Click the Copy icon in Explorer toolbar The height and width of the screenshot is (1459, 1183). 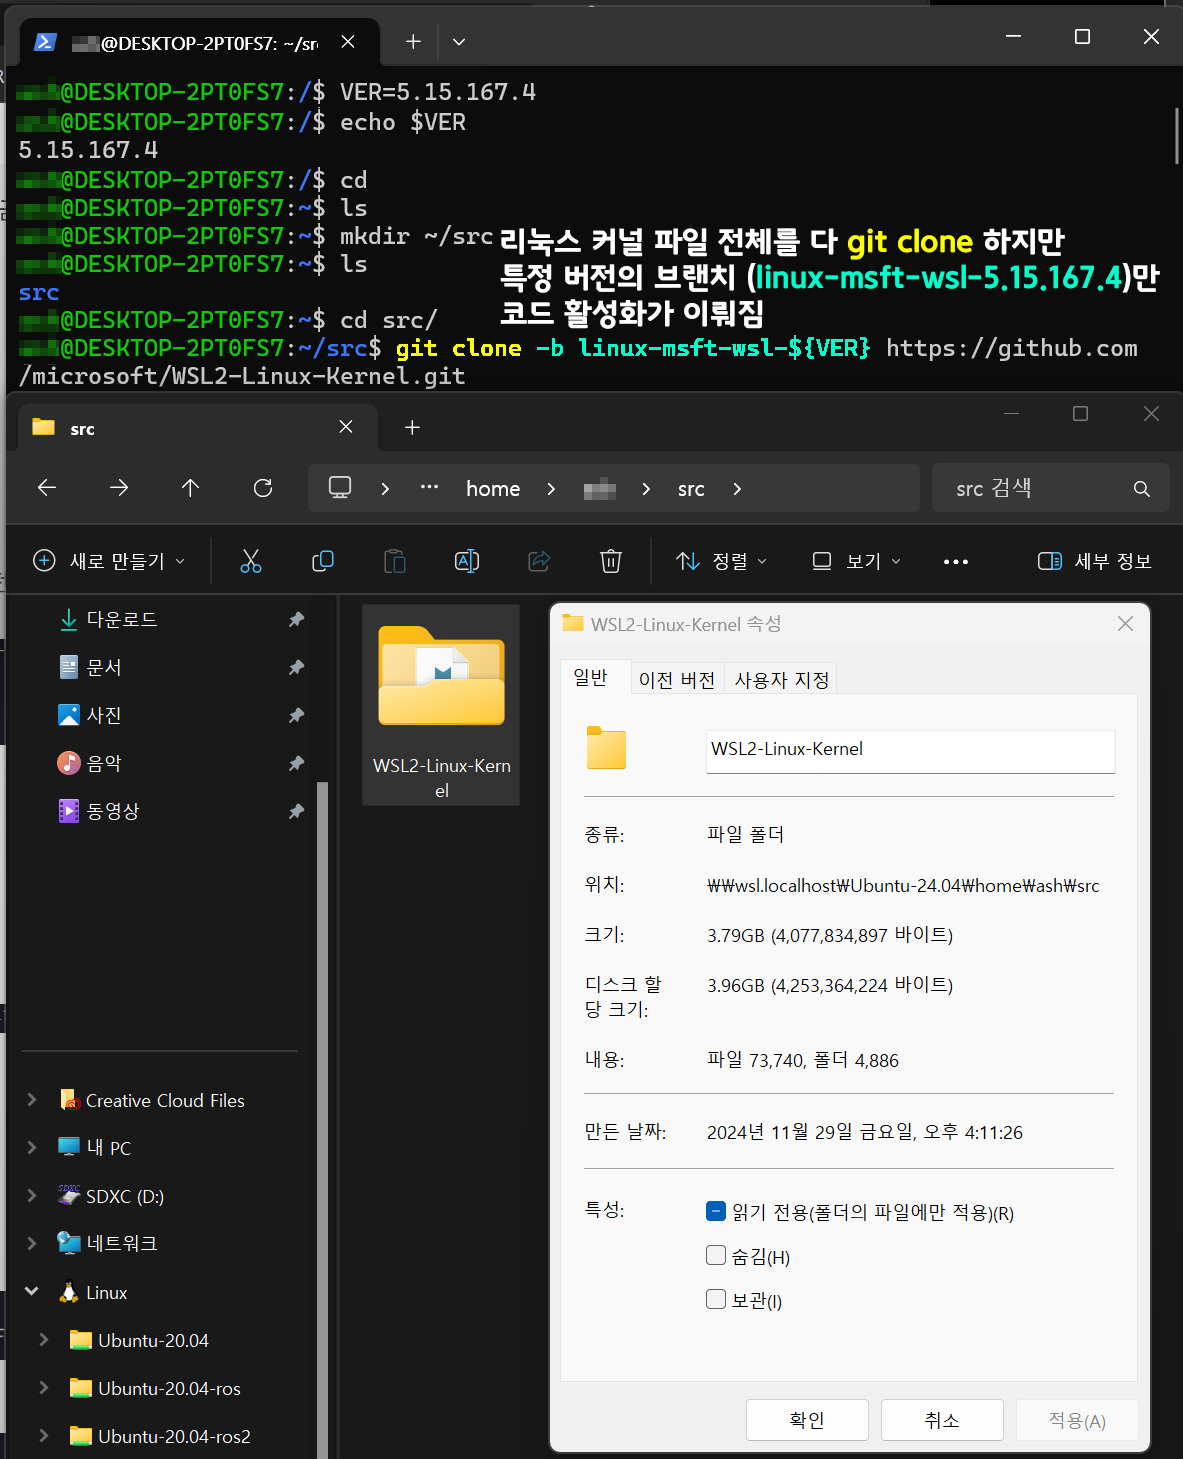coord(323,561)
